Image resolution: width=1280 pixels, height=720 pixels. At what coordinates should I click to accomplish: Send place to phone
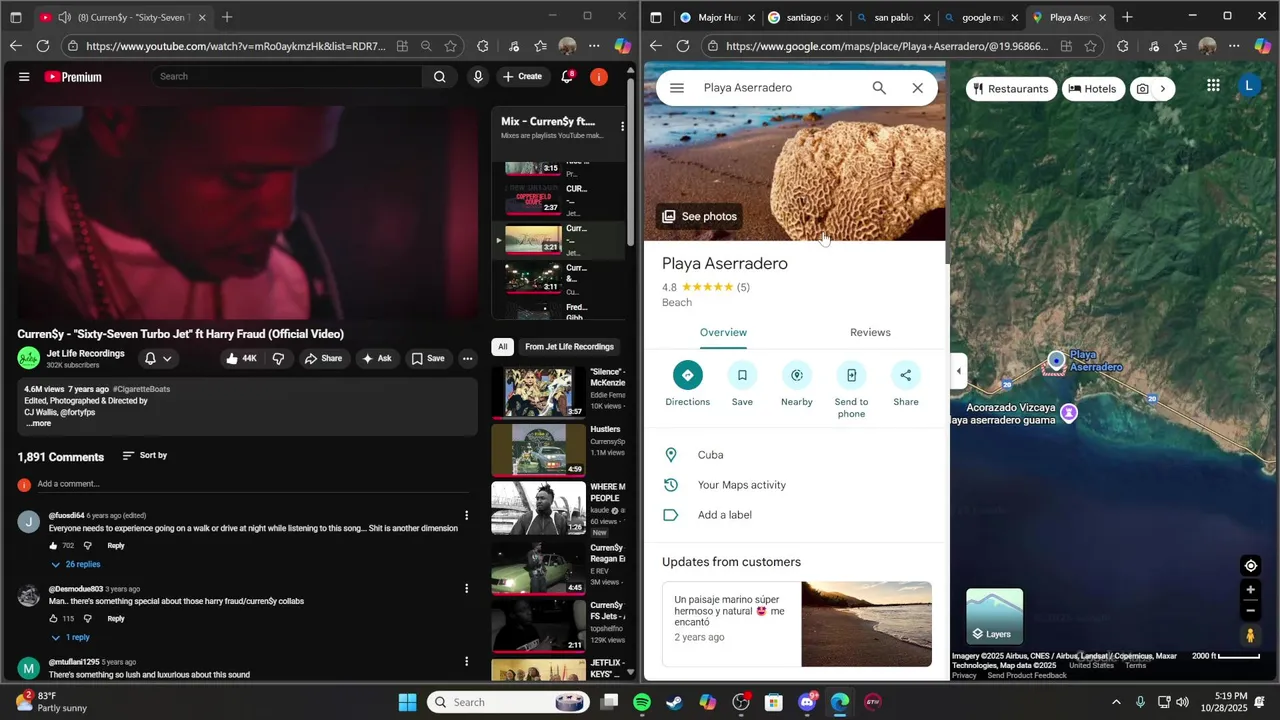pyautogui.click(x=851, y=390)
